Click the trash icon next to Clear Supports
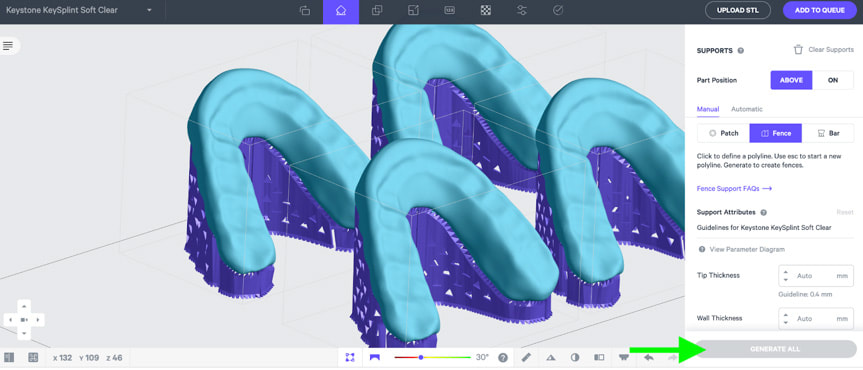The image size is (863, 370). click(x=798, y=50)
